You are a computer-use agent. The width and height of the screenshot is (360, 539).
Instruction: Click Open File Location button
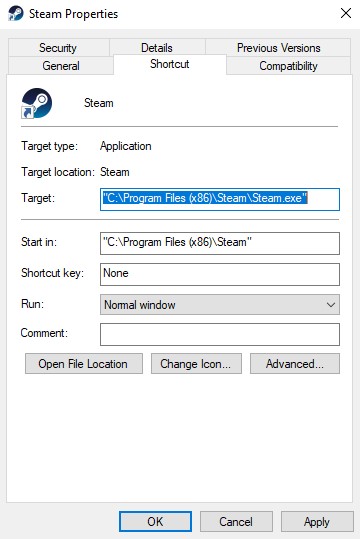coord(84,364)
